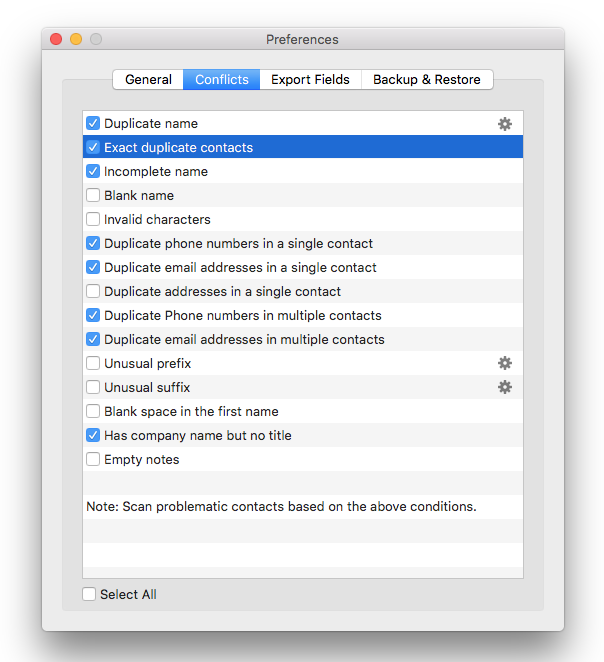Open settings gear for Unusual prefix
604x662 pixels.
tap(505, 363)
